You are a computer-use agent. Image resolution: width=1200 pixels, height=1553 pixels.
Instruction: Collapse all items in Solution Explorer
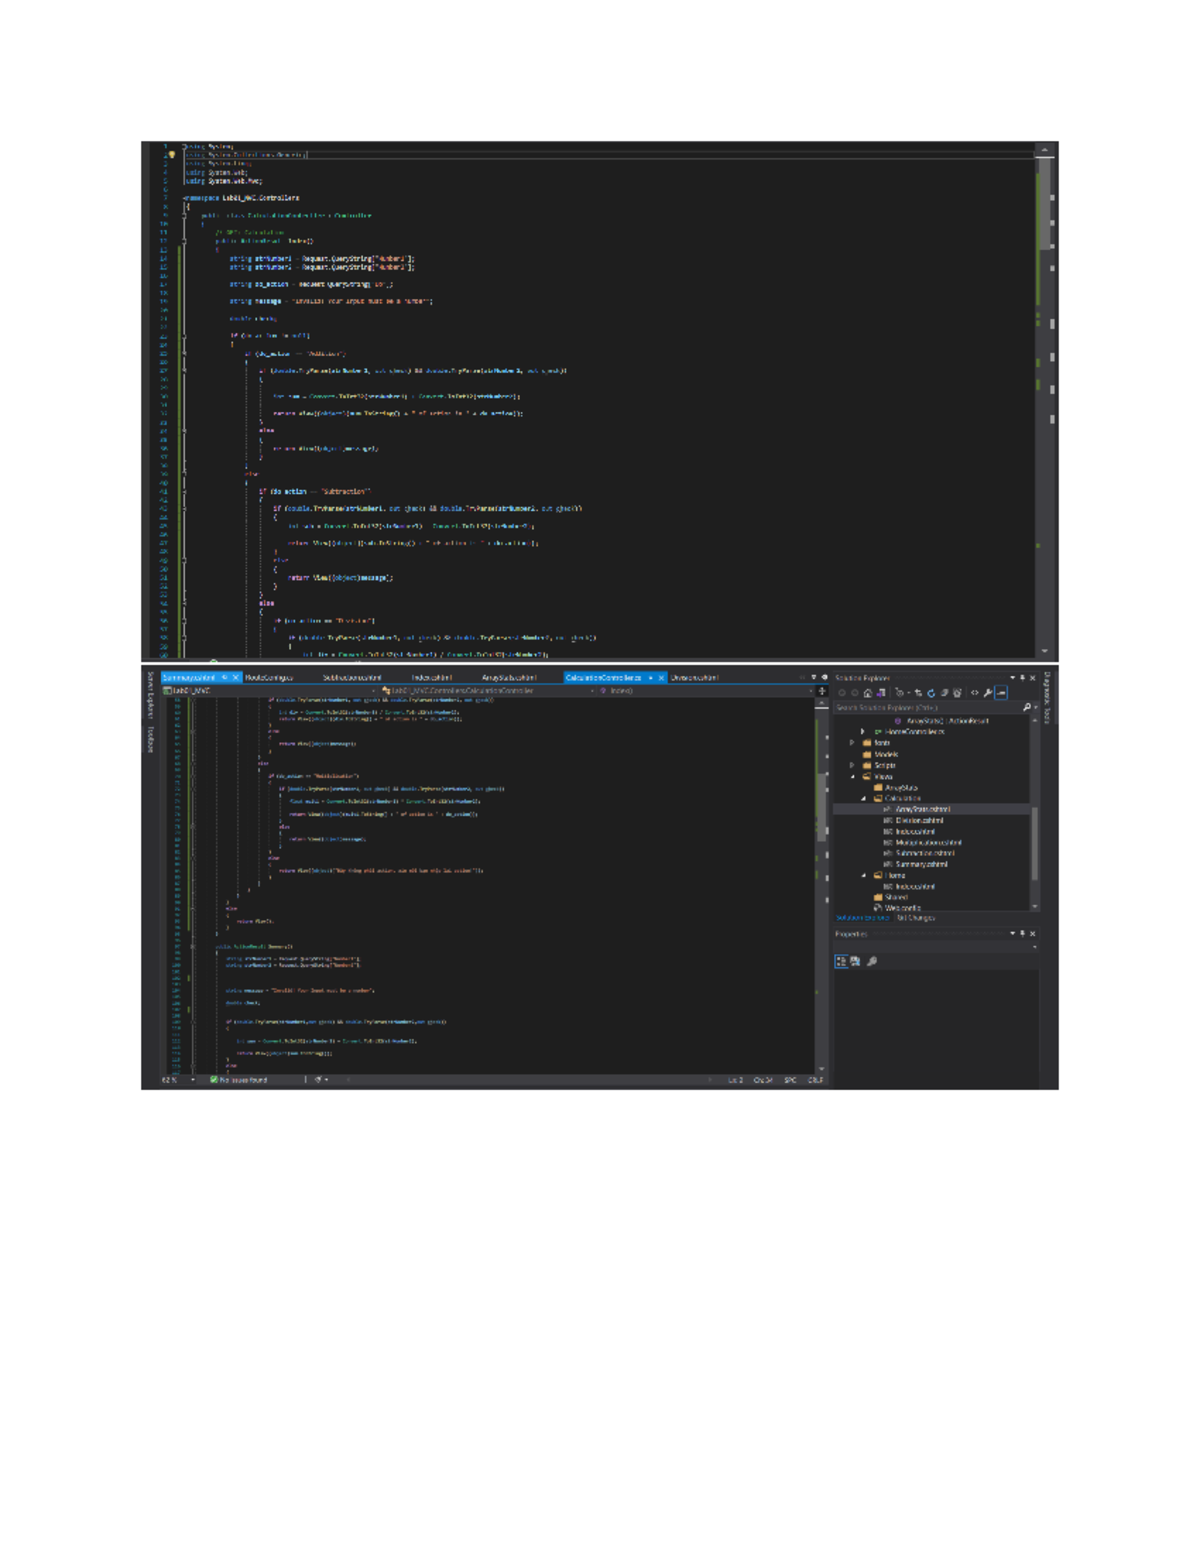[x=944, y=693]
